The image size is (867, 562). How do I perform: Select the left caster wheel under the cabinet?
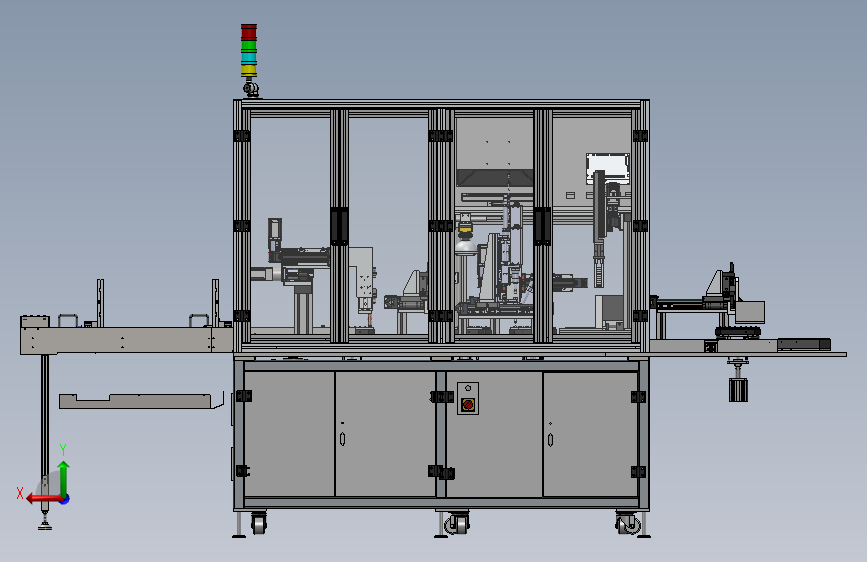point(259,523)
